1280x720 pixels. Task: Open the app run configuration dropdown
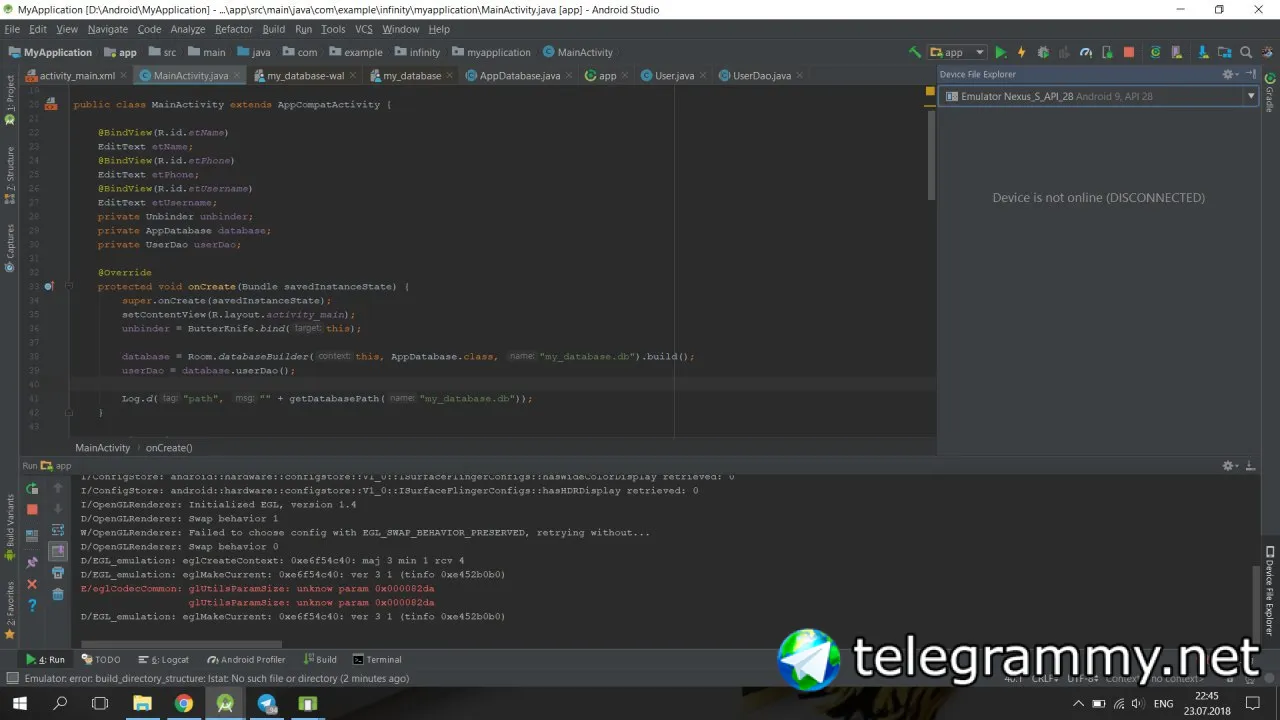[x=957, y=52]
